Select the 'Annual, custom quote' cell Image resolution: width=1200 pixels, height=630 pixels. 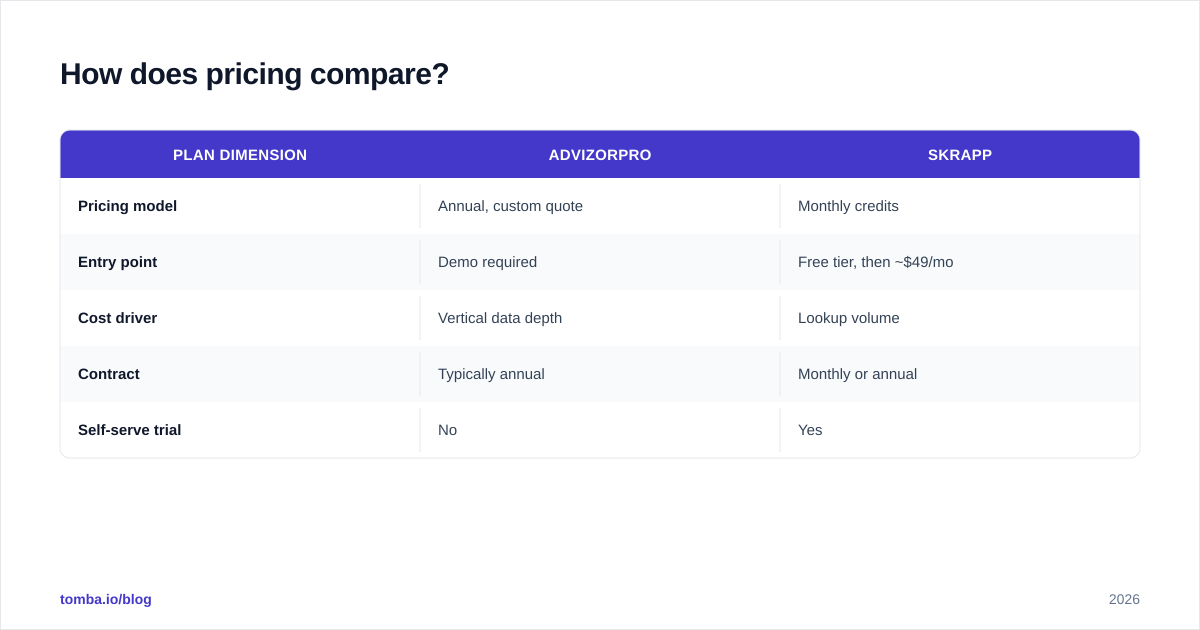[x=510, y=206]
